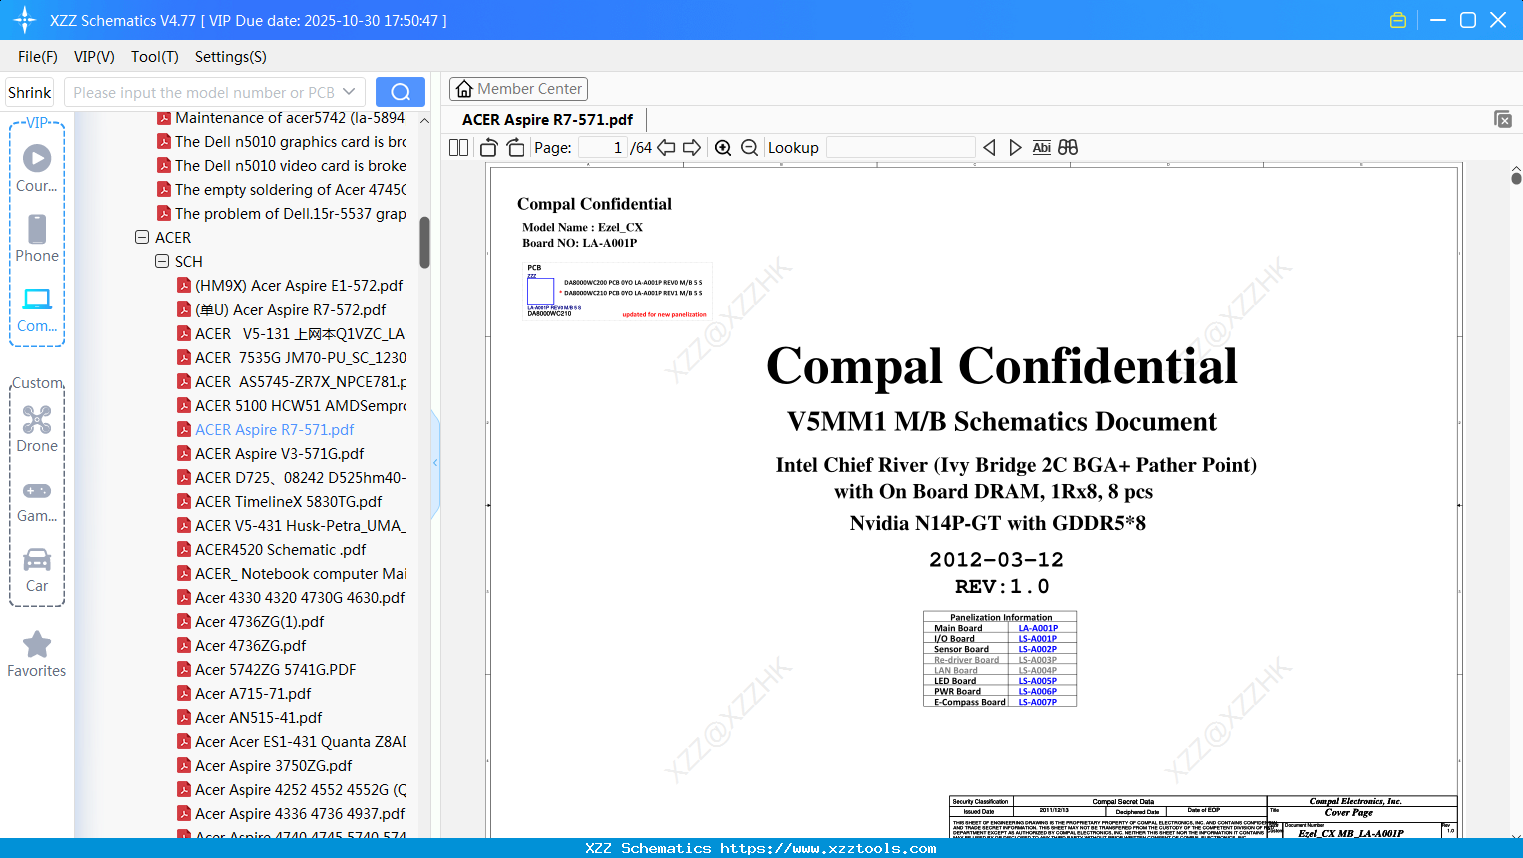The height and width of the screenshot is (858, 1523).
Task: Open the Car category
Action: (x=37, y=570)
